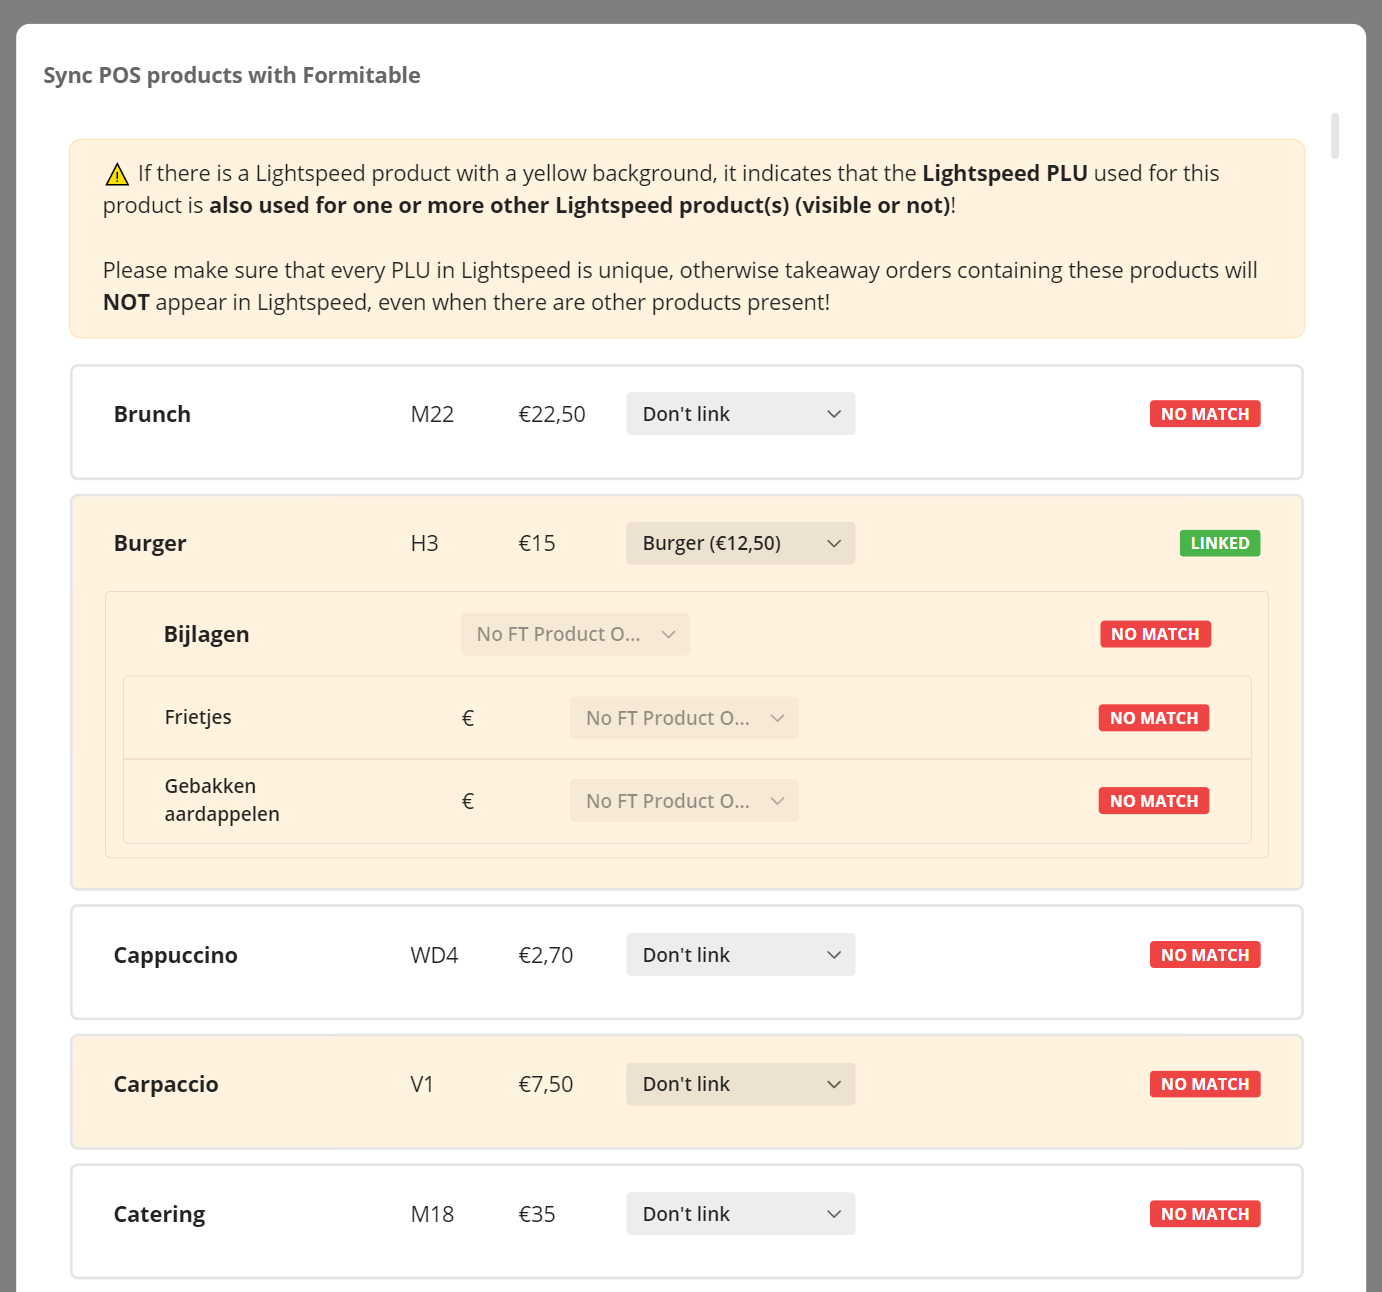Click the yellow warning triangle icon
The width and height of the screenshot is (1382, 1292).
[117, 175]
